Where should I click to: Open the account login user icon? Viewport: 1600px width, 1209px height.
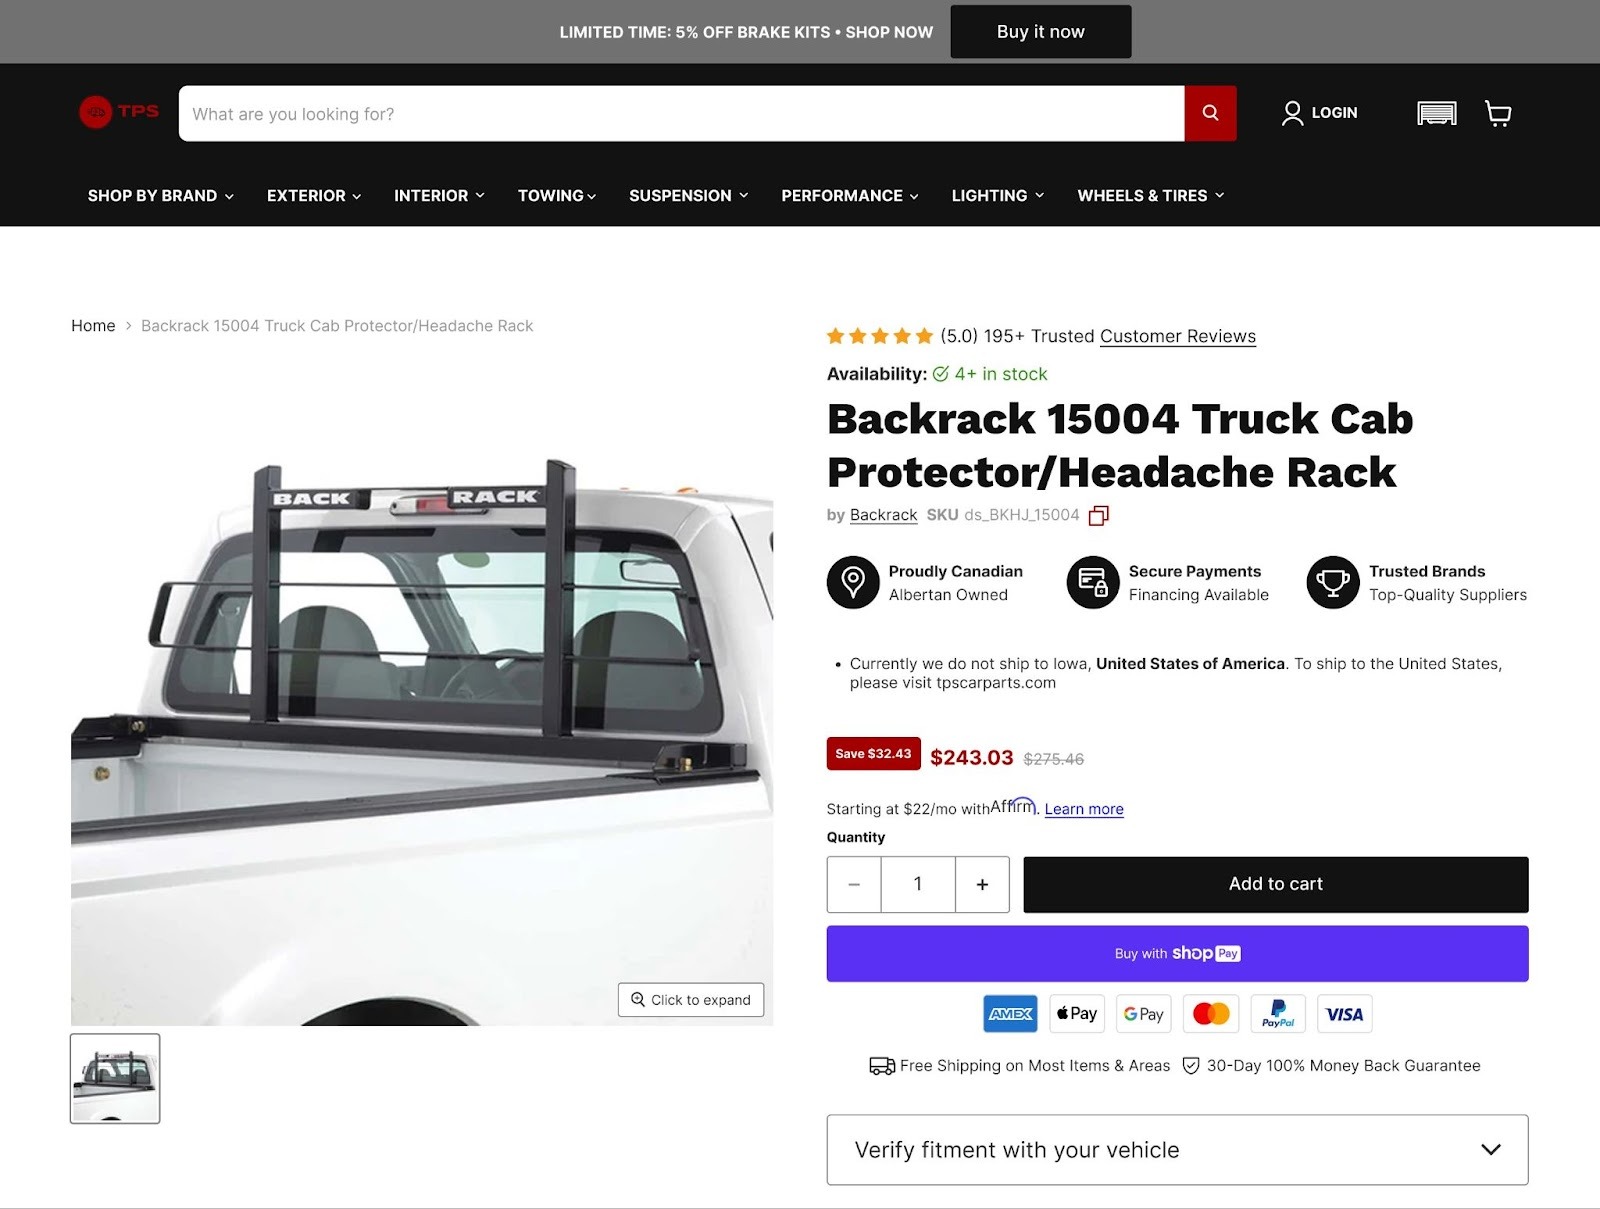point(1292,113)
